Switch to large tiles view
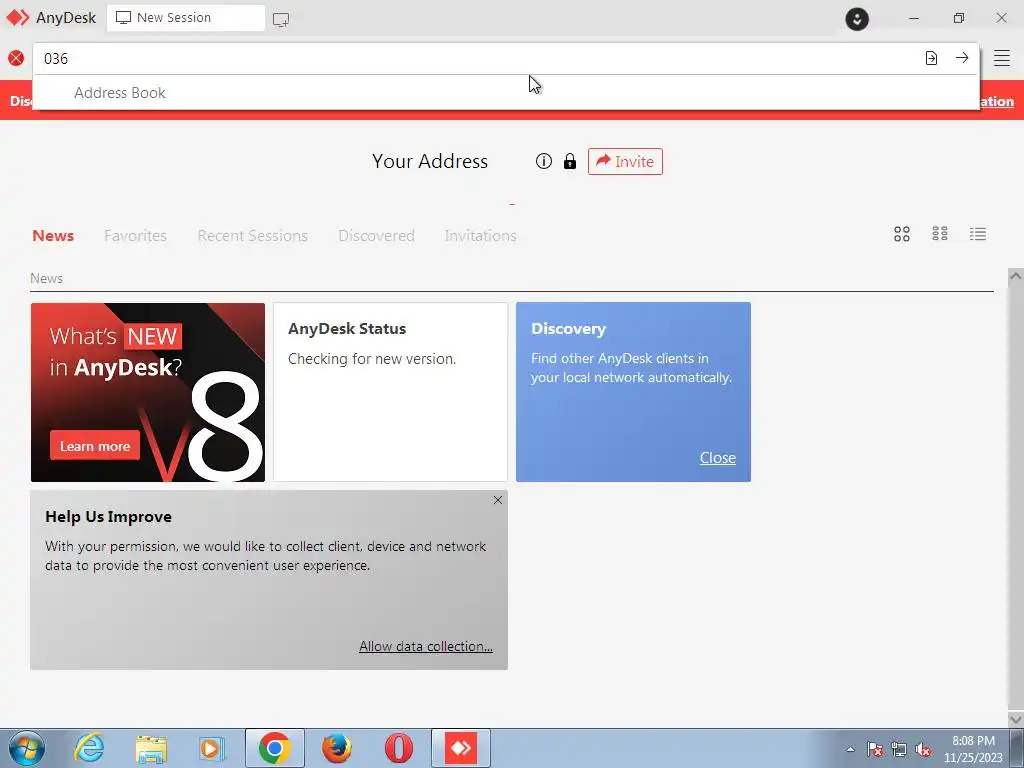 902,234
